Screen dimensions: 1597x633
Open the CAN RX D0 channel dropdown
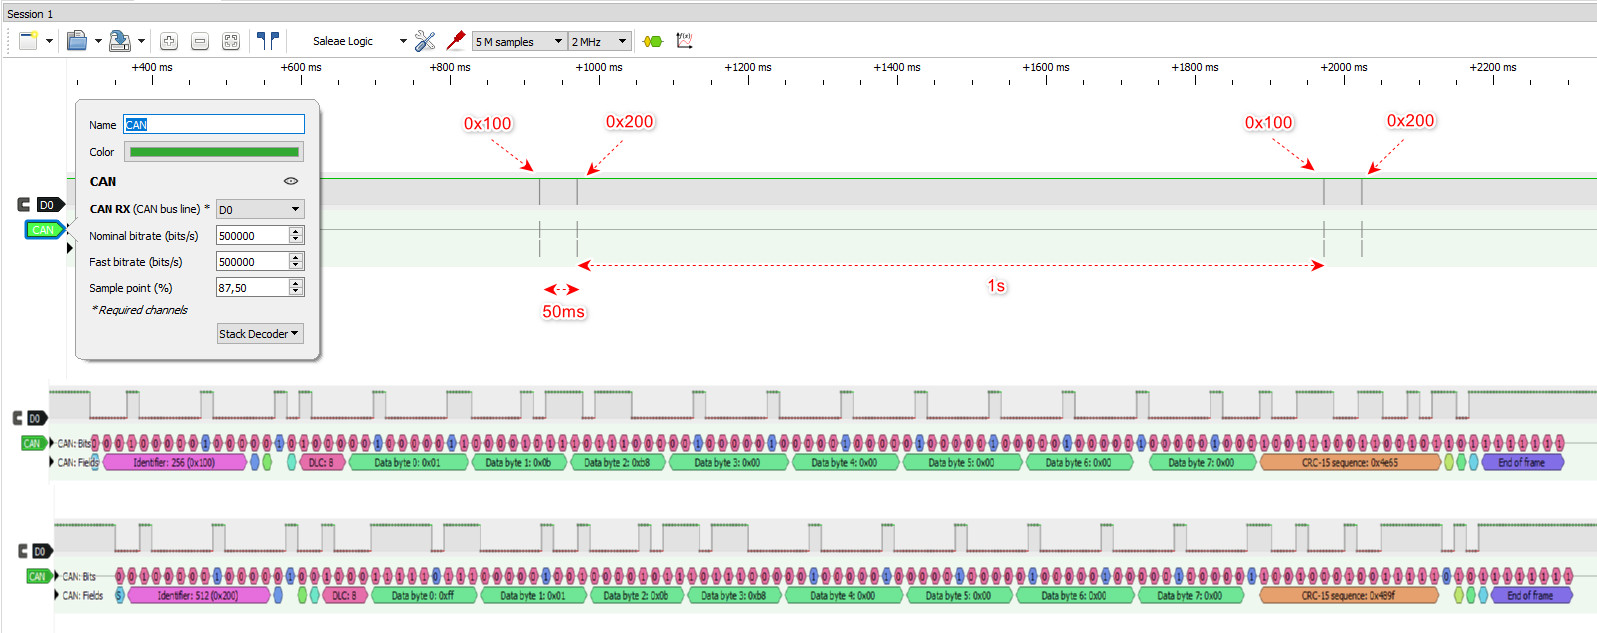tap(260, 209)
